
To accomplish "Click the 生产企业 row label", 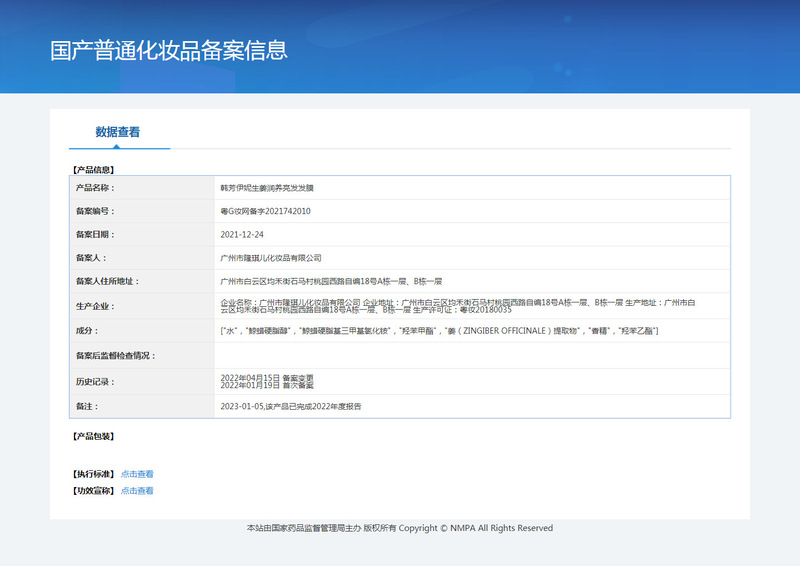I will (95, 306).
